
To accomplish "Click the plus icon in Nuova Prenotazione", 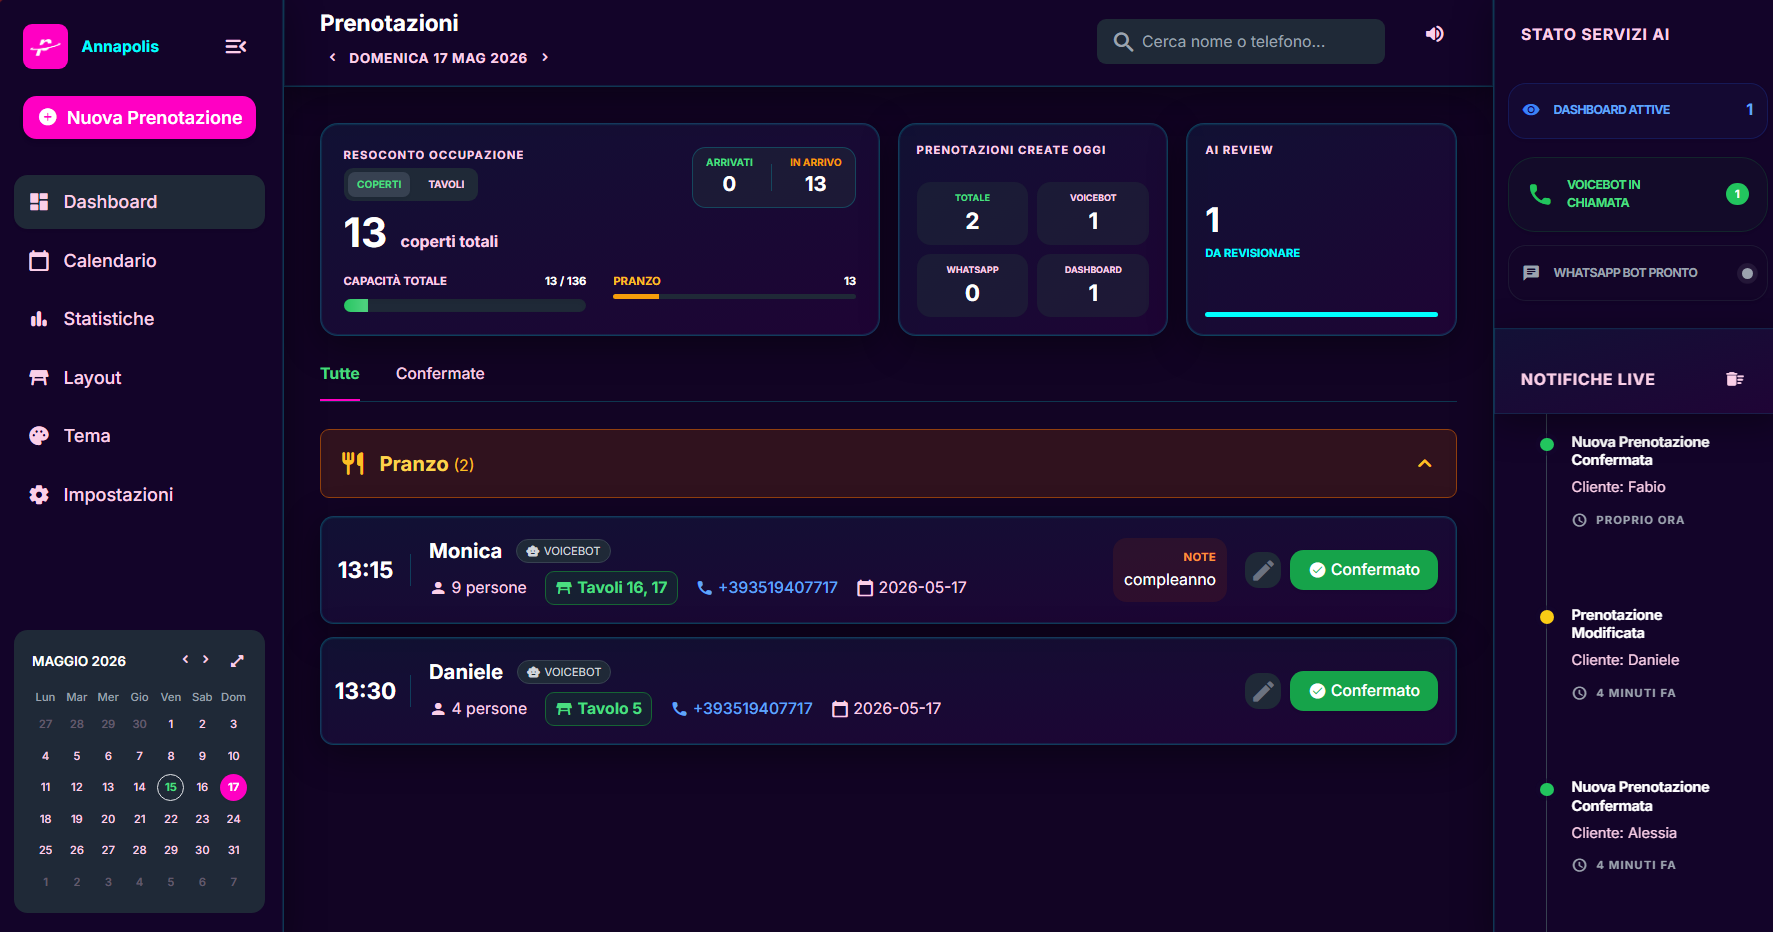I will 47,118.
